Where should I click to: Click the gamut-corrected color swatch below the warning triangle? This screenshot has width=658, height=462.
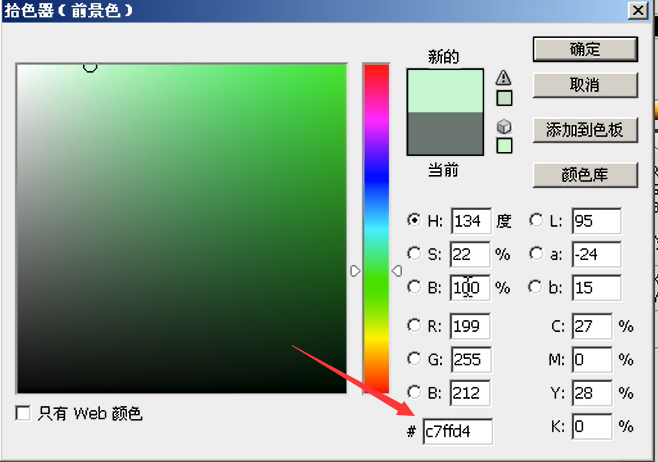pos(504,99)
